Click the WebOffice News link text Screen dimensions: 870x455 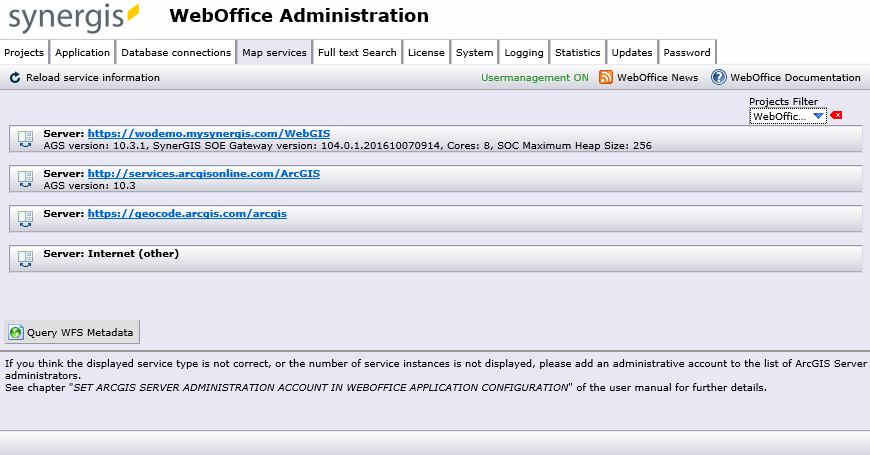click(657, 78)
